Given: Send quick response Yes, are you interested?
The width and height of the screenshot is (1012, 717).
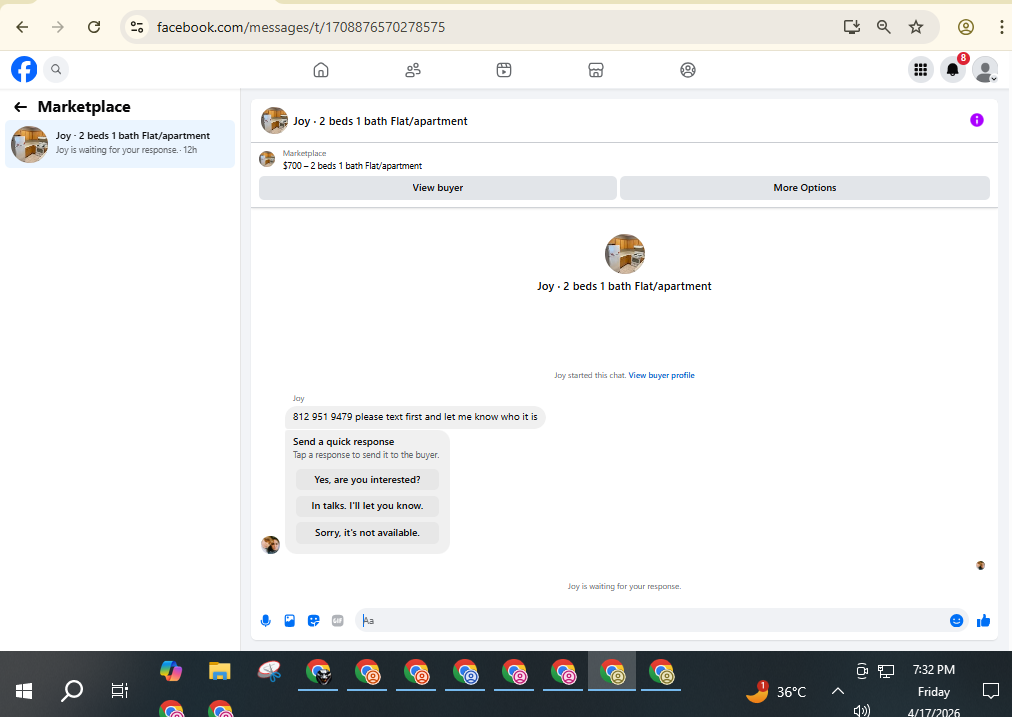Looking at the screenshot, I should point(367,480).
